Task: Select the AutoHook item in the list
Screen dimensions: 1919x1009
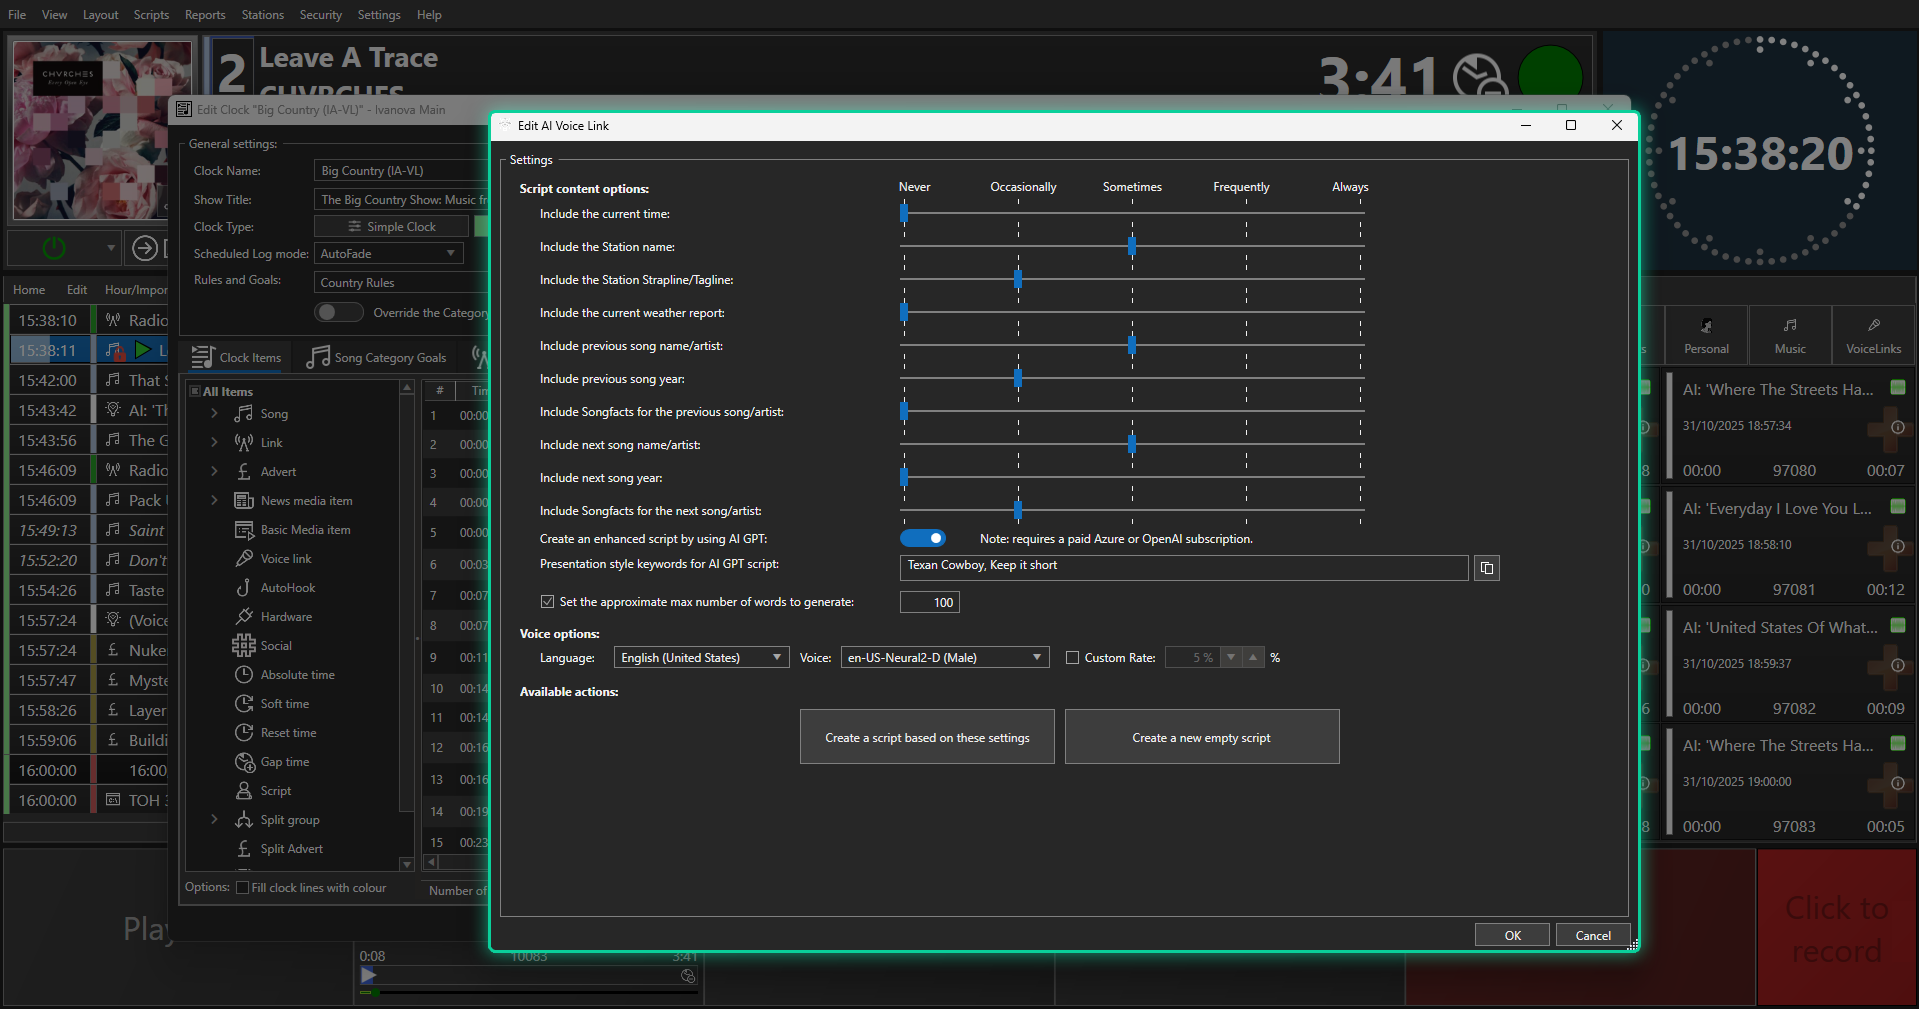Action: pyautogui.click(x=287, y=588)
